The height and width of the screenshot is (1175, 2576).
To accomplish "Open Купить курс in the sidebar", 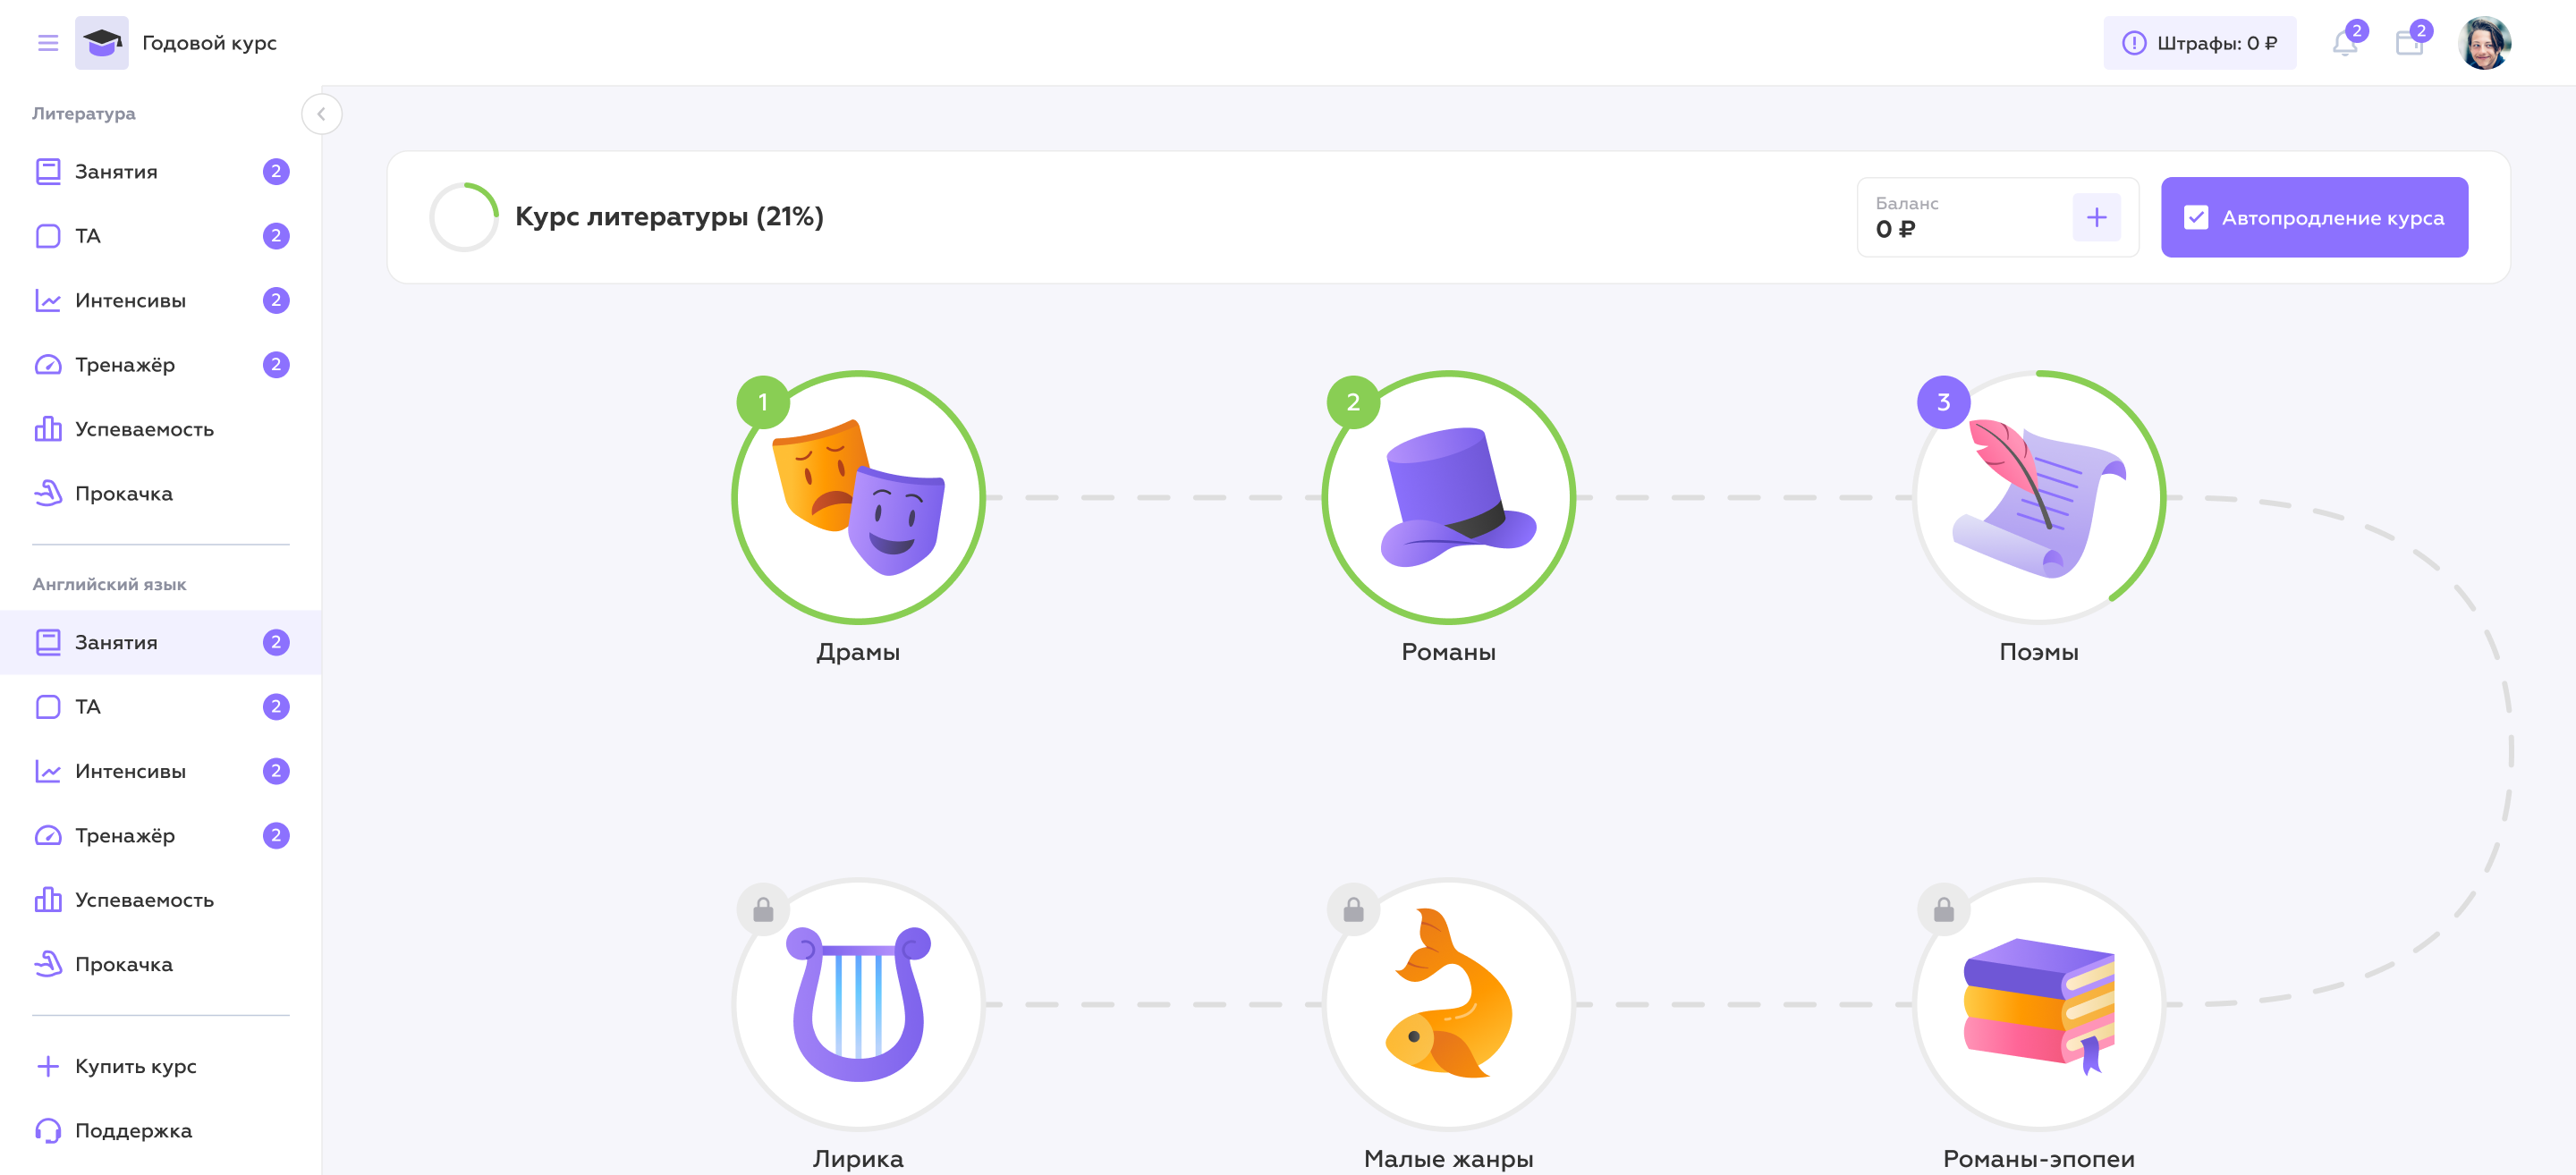I will click(135, 1066).
